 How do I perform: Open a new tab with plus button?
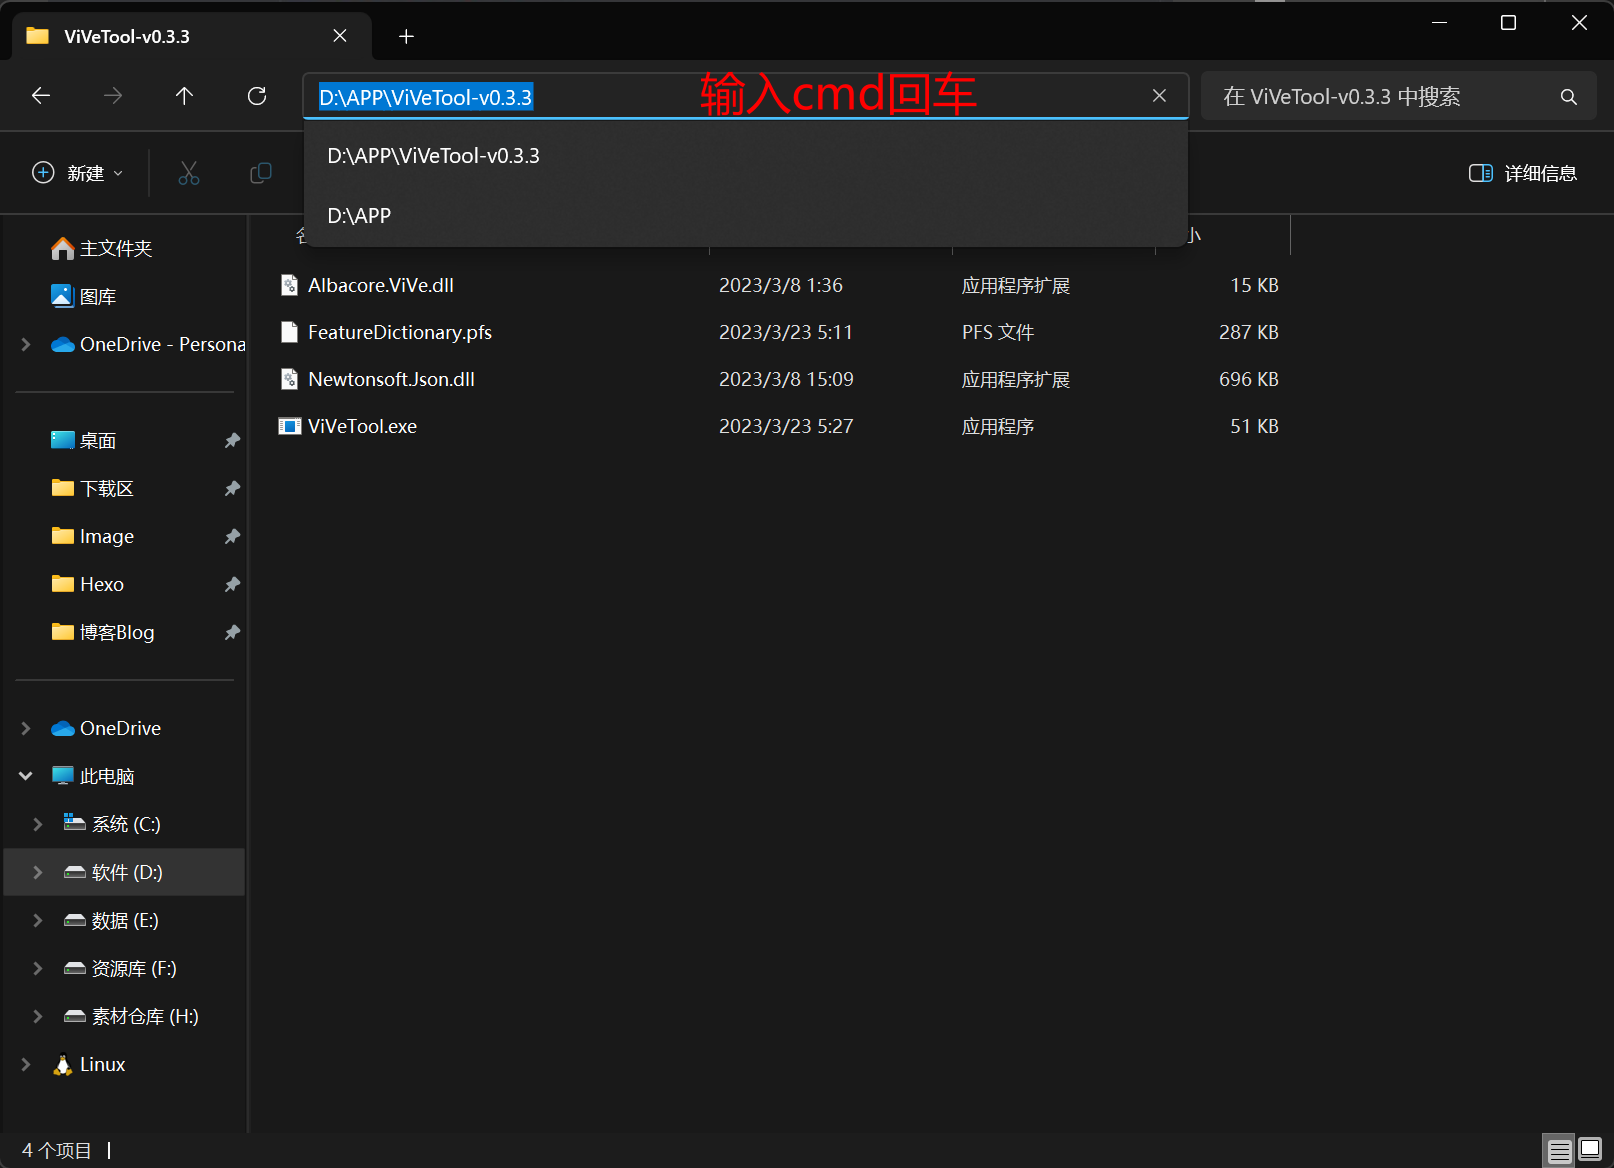[x=406, y=37]
